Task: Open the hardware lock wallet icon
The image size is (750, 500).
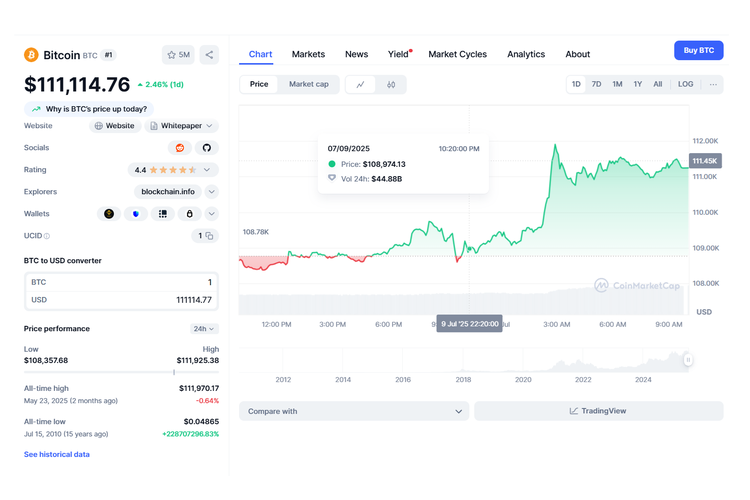Action: pyautogui.click(x=189, y=214)
